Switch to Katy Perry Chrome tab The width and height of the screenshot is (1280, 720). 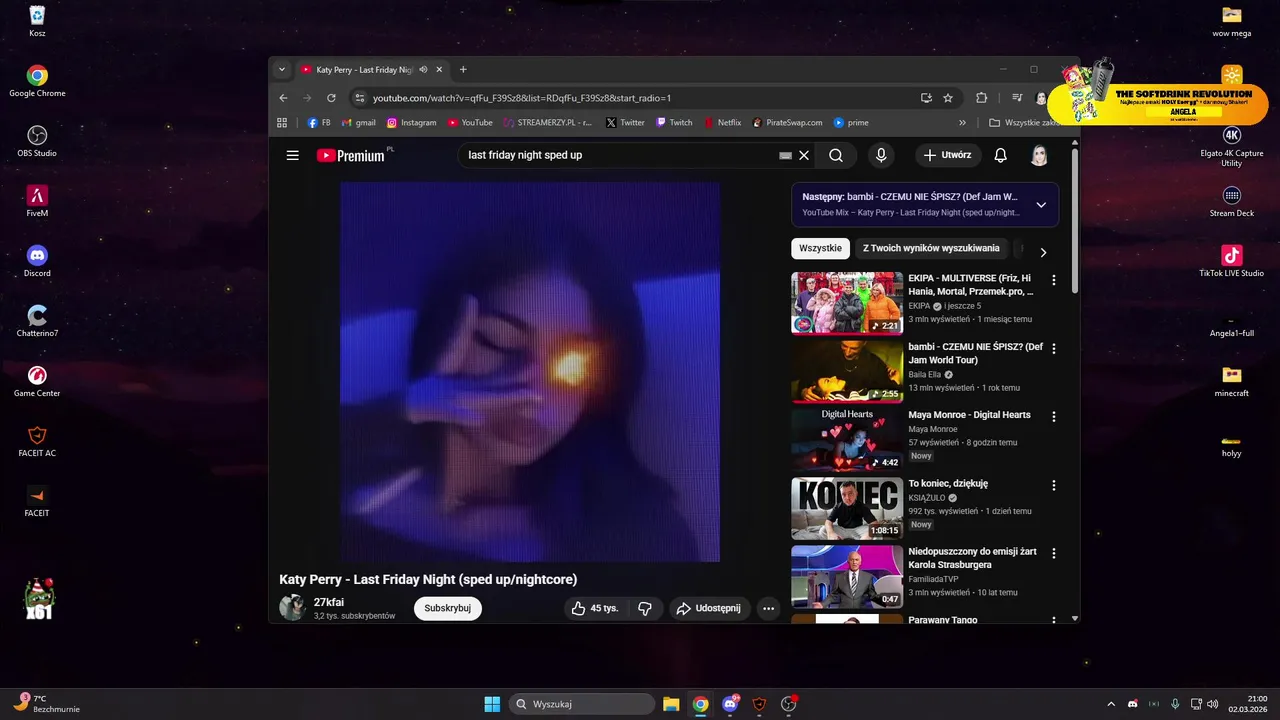[x=371, y=70]
